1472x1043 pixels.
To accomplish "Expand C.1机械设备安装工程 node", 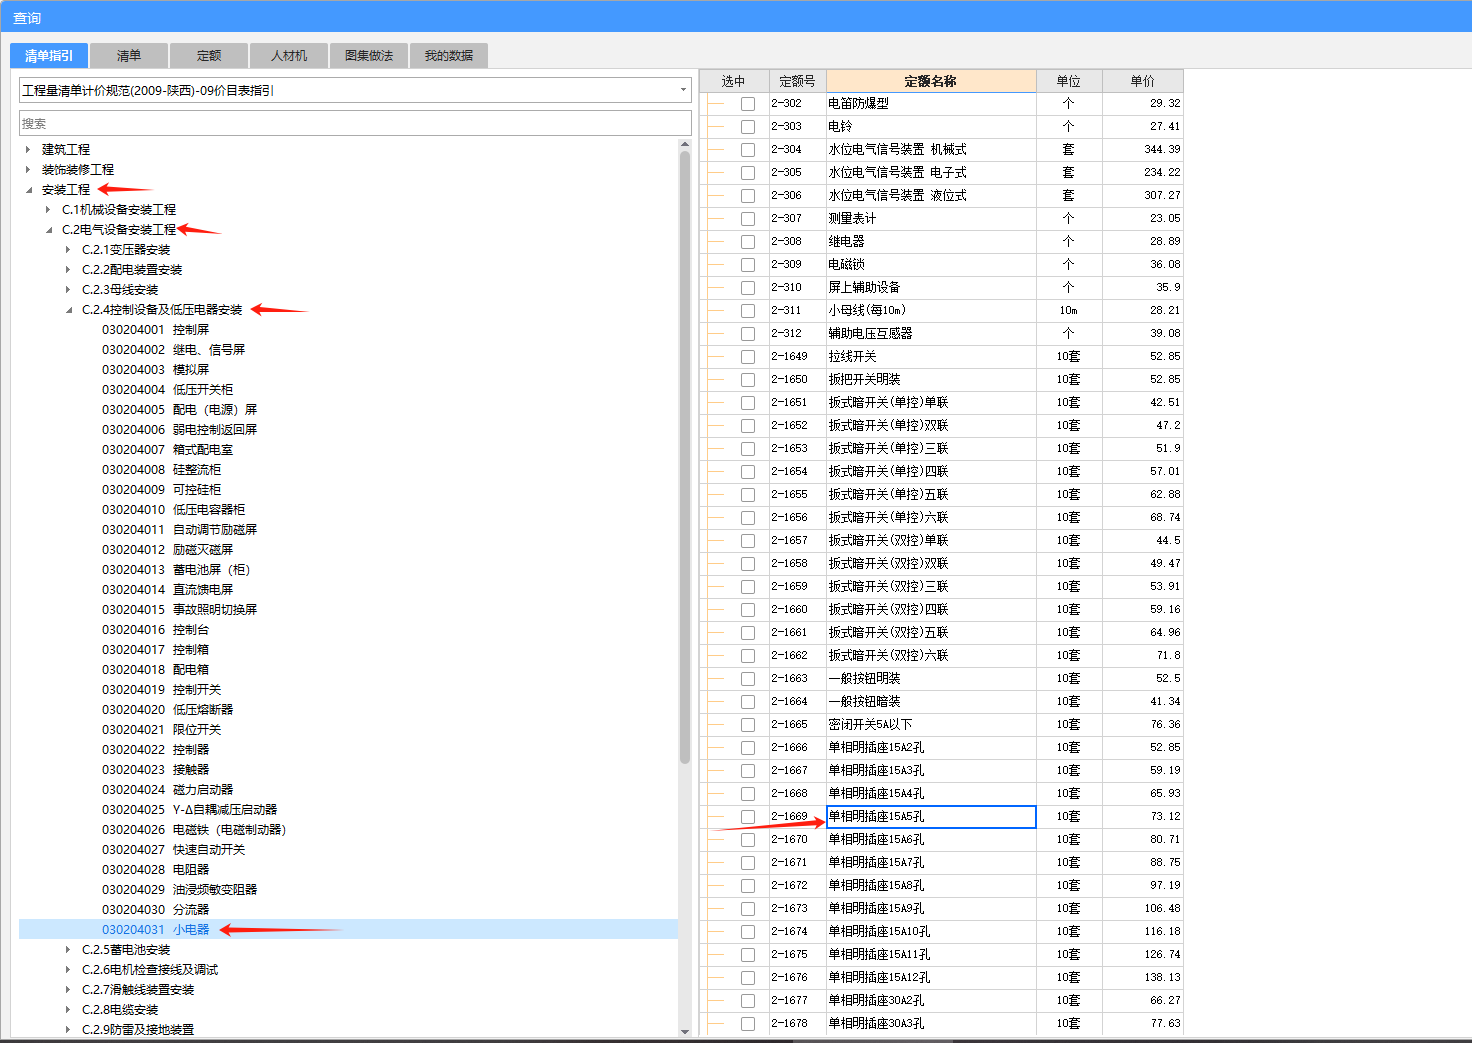I will click(x=48, y=209).
